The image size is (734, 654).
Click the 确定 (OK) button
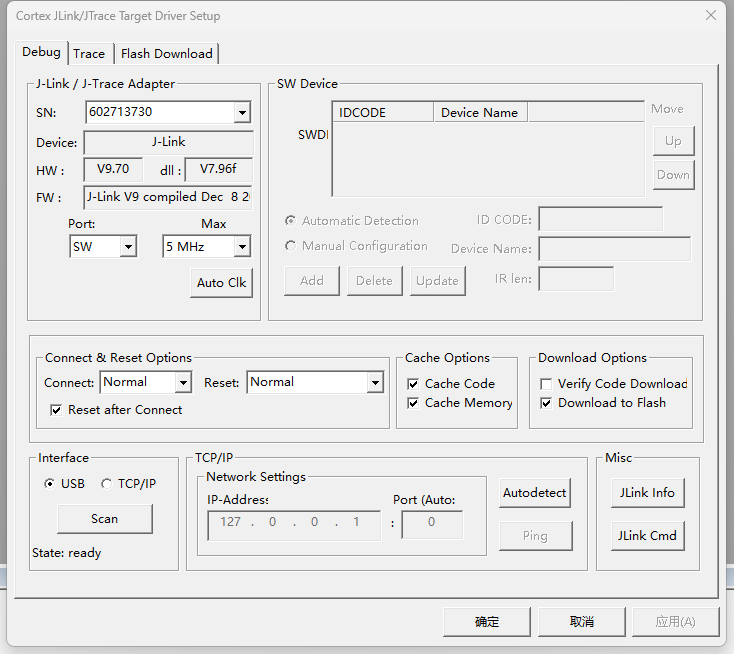click(x=487, y=622)
